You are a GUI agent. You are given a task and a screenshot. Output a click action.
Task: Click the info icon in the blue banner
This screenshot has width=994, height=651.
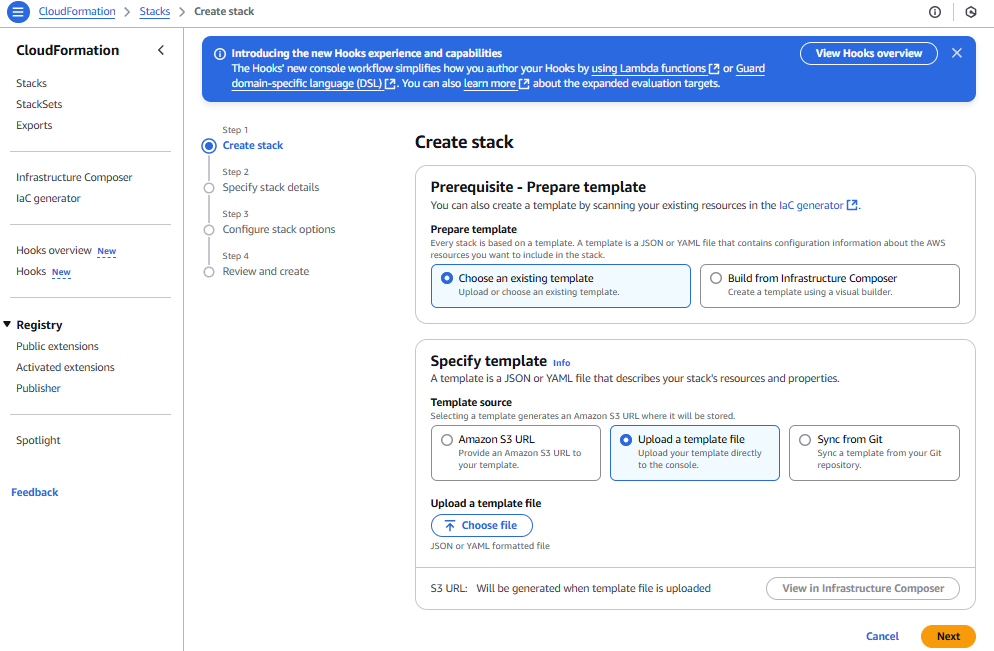coord(219,54)
